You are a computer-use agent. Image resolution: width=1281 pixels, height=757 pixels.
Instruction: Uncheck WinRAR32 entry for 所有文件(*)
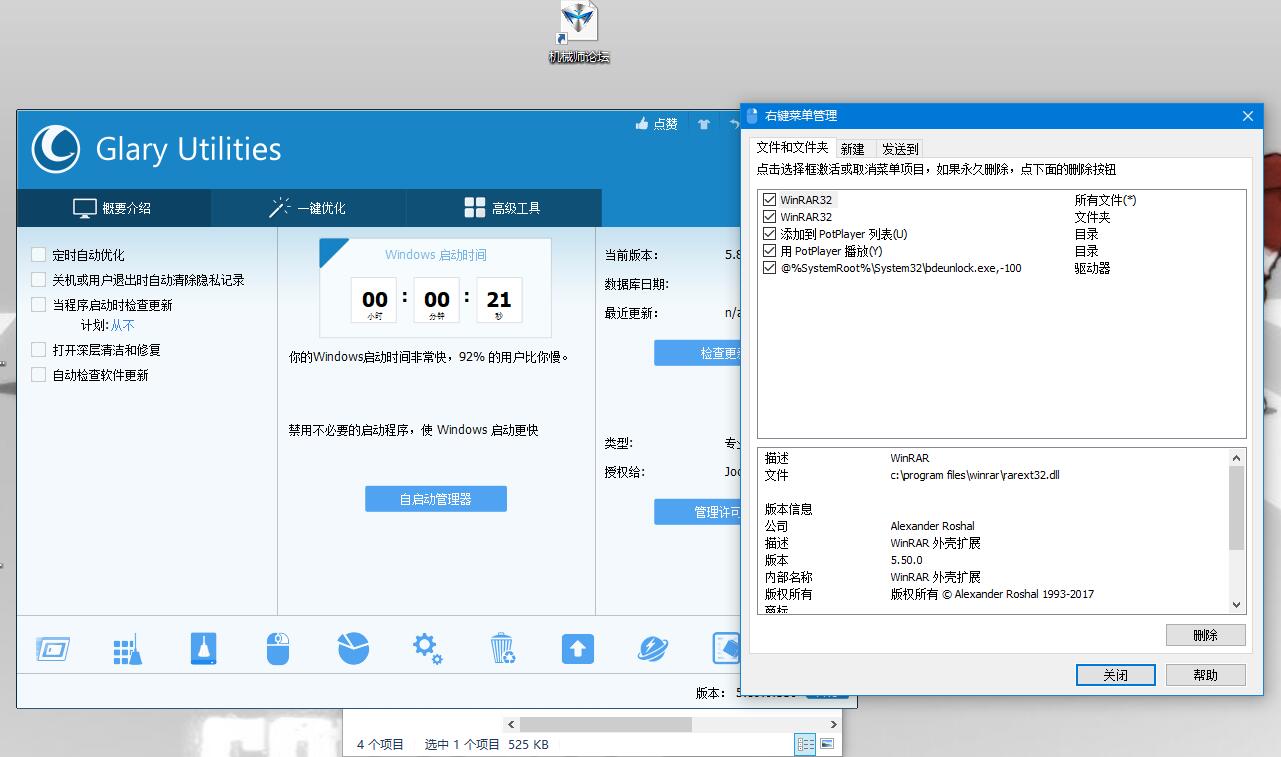pyautogui.click(x=769, y=200)
